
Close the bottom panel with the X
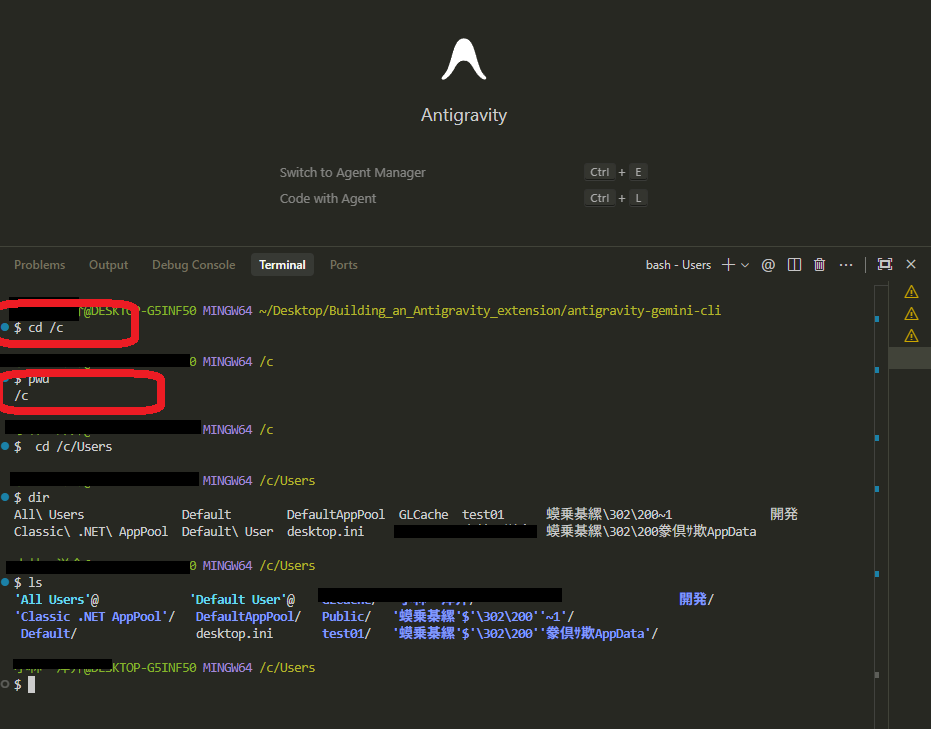coord(911,265)
